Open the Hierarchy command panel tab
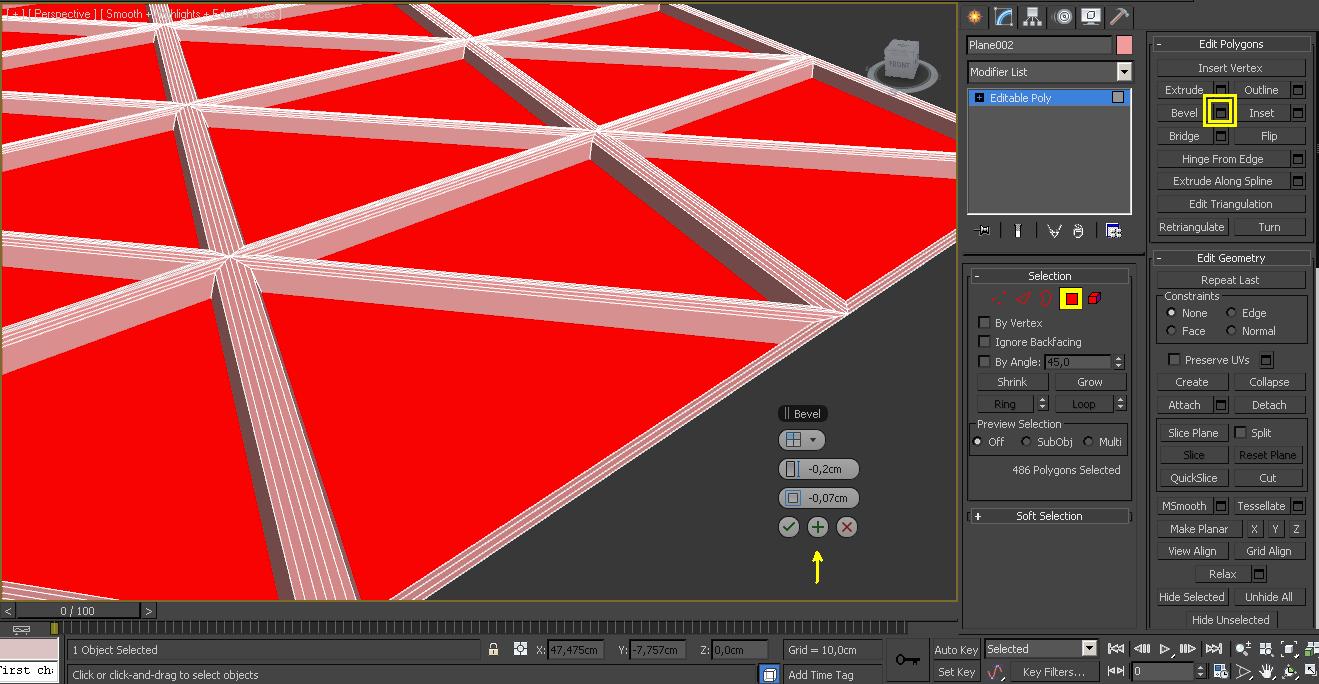 (x=1032, y=16)
